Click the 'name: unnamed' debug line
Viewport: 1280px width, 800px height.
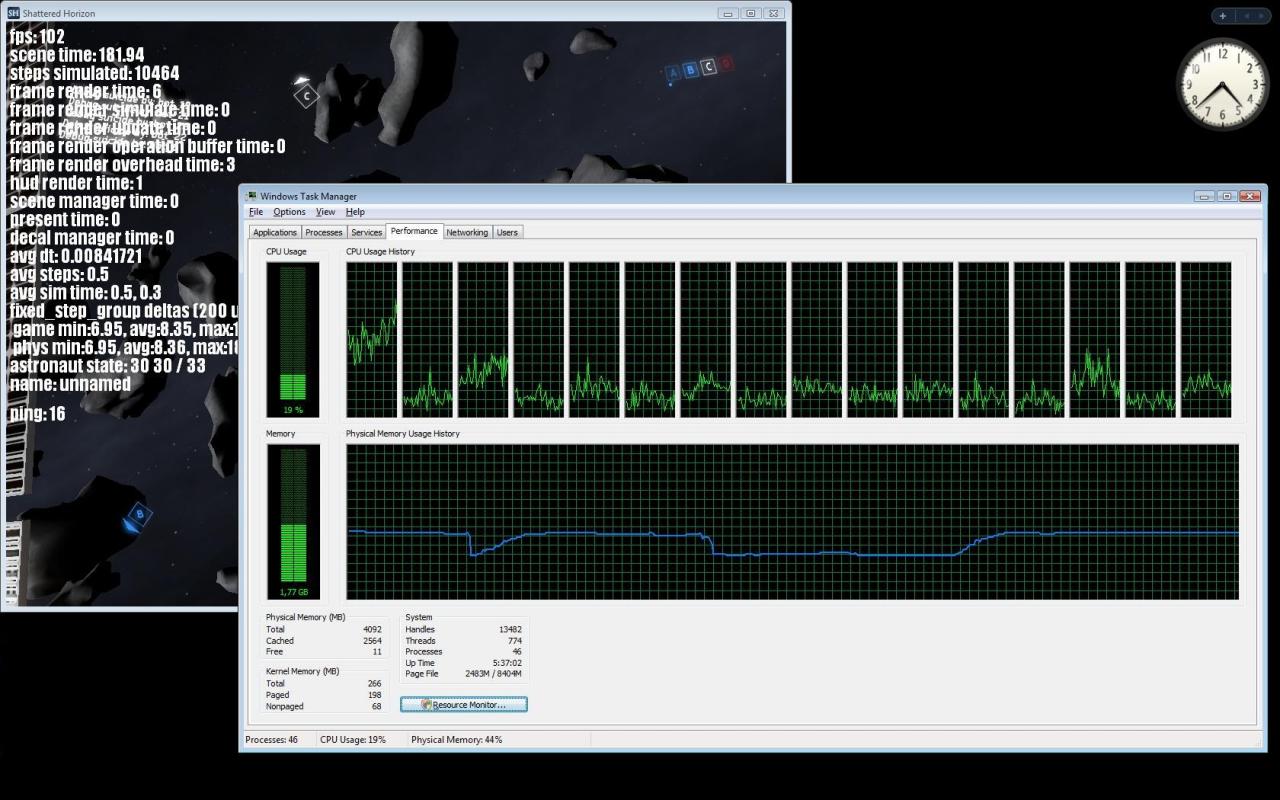[70, 384]
